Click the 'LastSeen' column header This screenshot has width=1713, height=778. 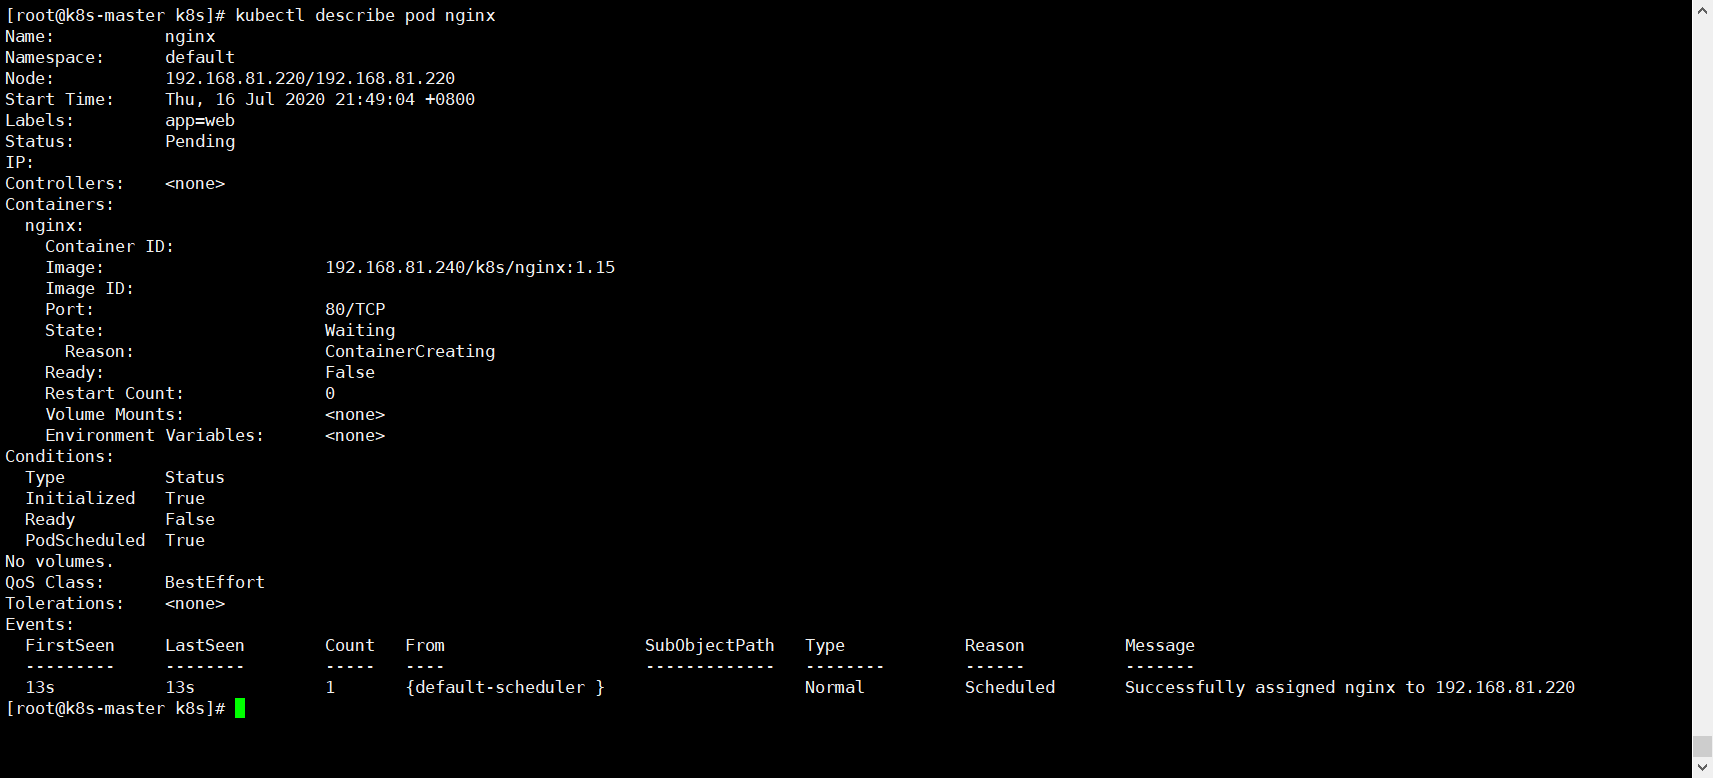(205, 645)
